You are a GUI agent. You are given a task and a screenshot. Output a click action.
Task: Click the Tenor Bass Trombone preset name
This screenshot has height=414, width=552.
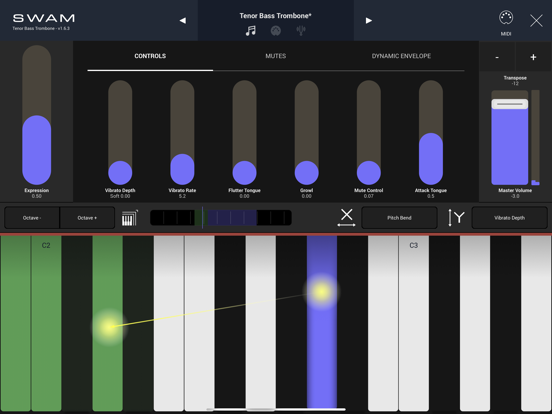coord(276,16)
